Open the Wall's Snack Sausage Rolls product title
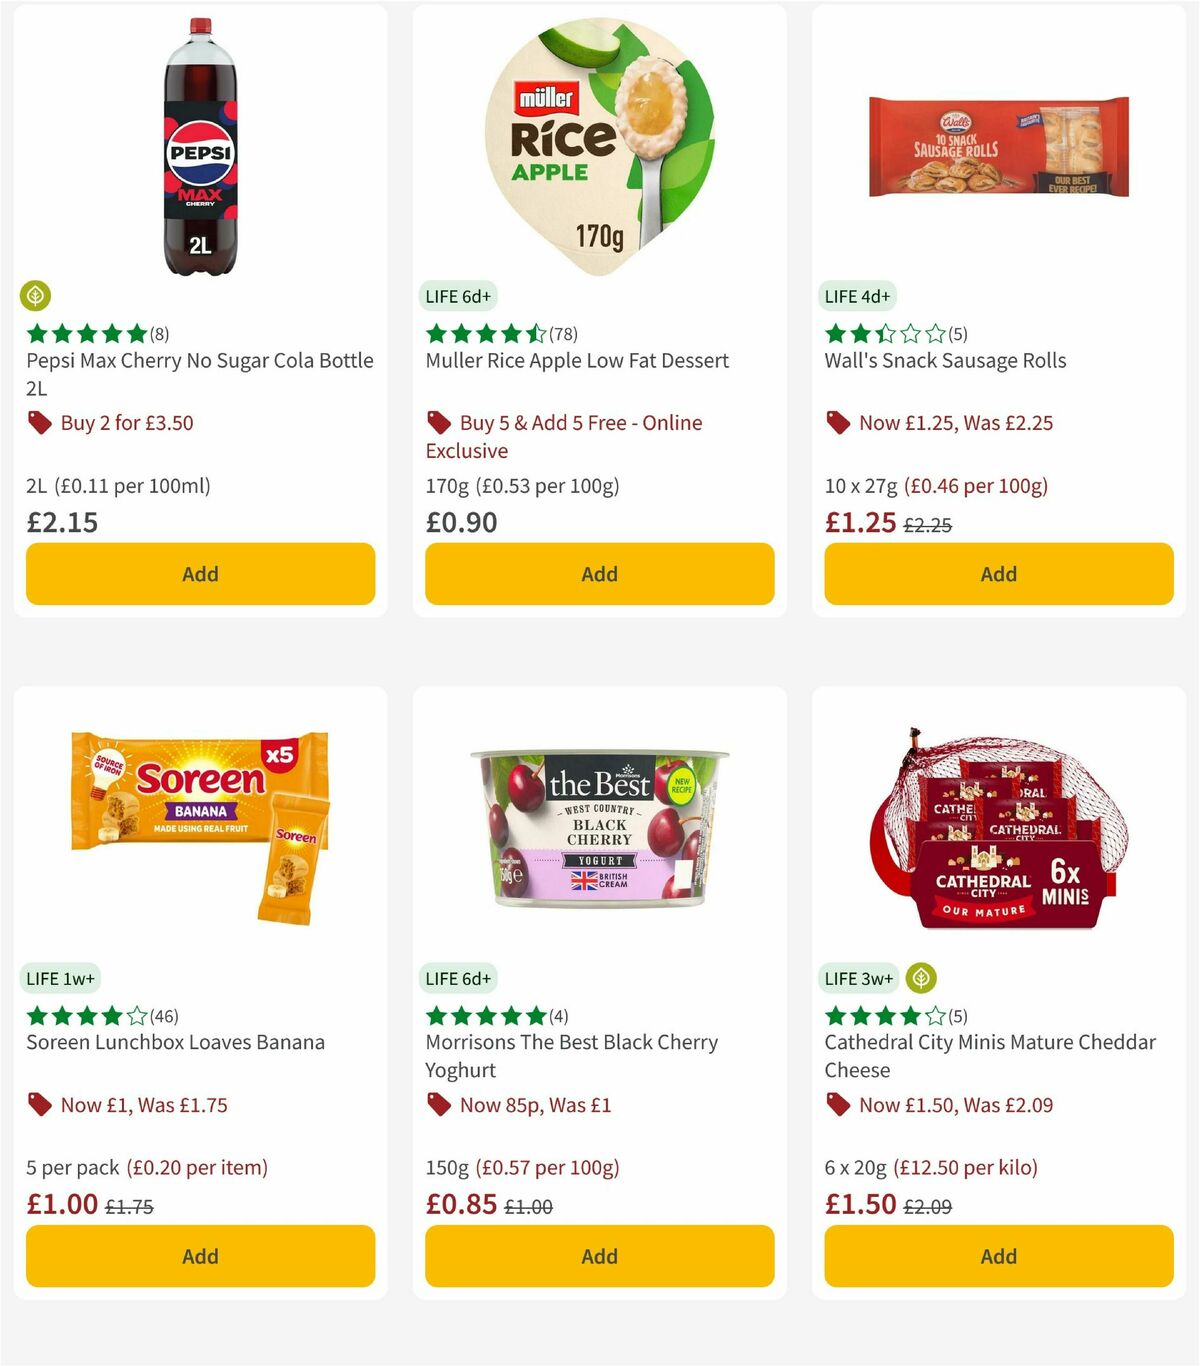1200x1366 pixels. pyautogui.click(x=944, y=360)
